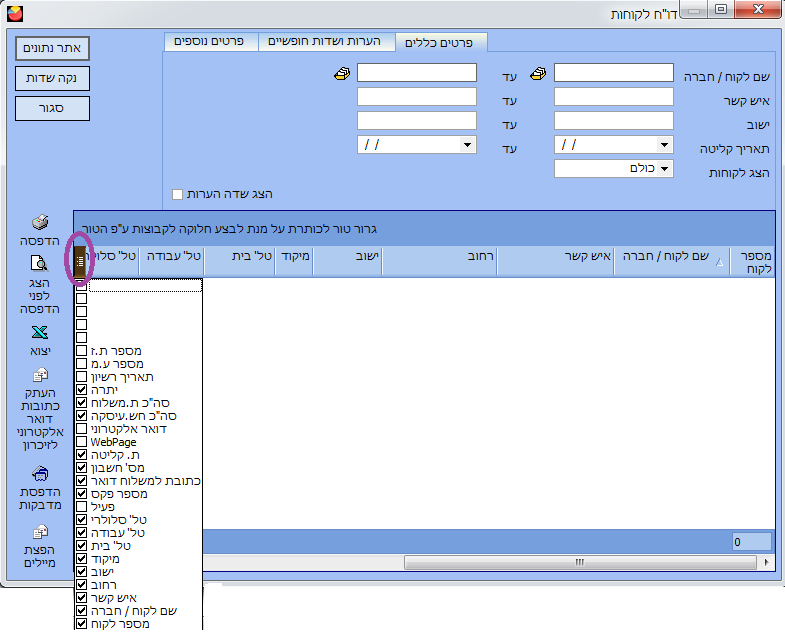Viewport: 785px width, 638px height.
Task: Click lookup icon beside first שם לקוח / חברה field
Action: pyautogui.click(x=538, y=74)
